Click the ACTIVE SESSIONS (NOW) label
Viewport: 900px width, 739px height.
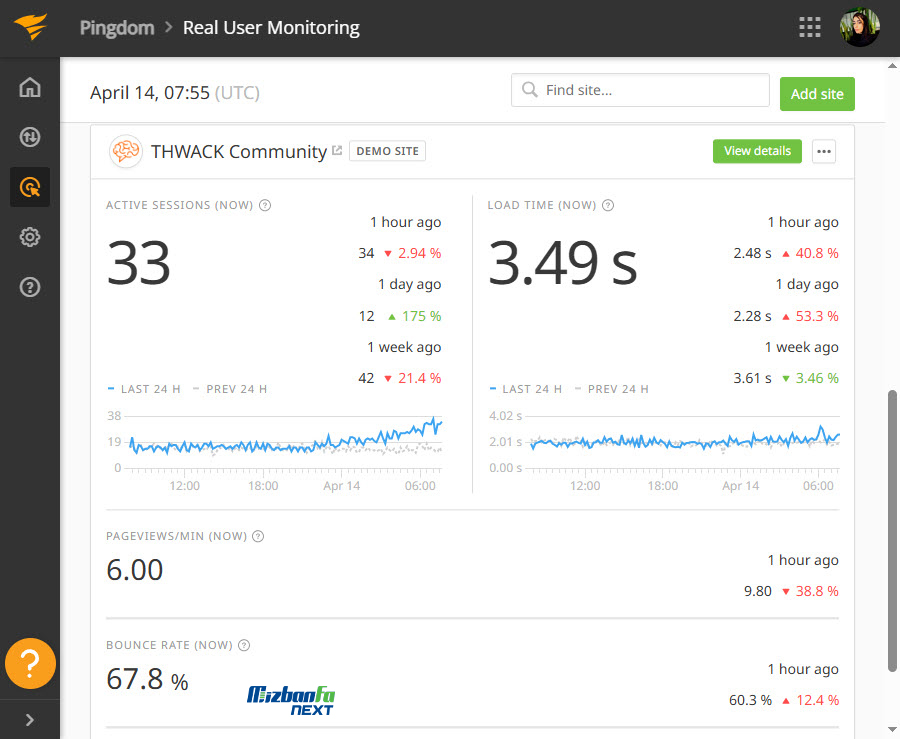tap(180, 205)
